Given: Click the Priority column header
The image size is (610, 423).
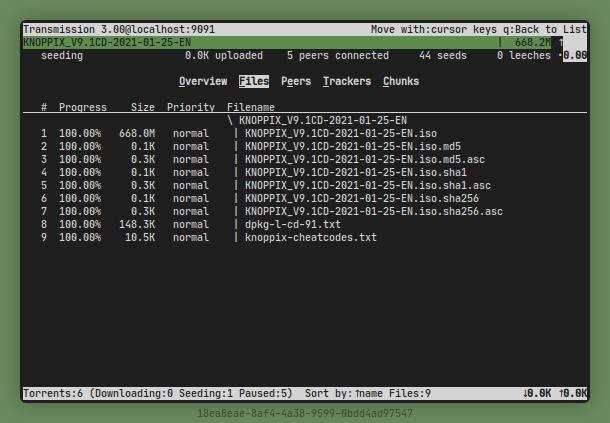Looking at the screenshot, I should (x=191, y=107).
